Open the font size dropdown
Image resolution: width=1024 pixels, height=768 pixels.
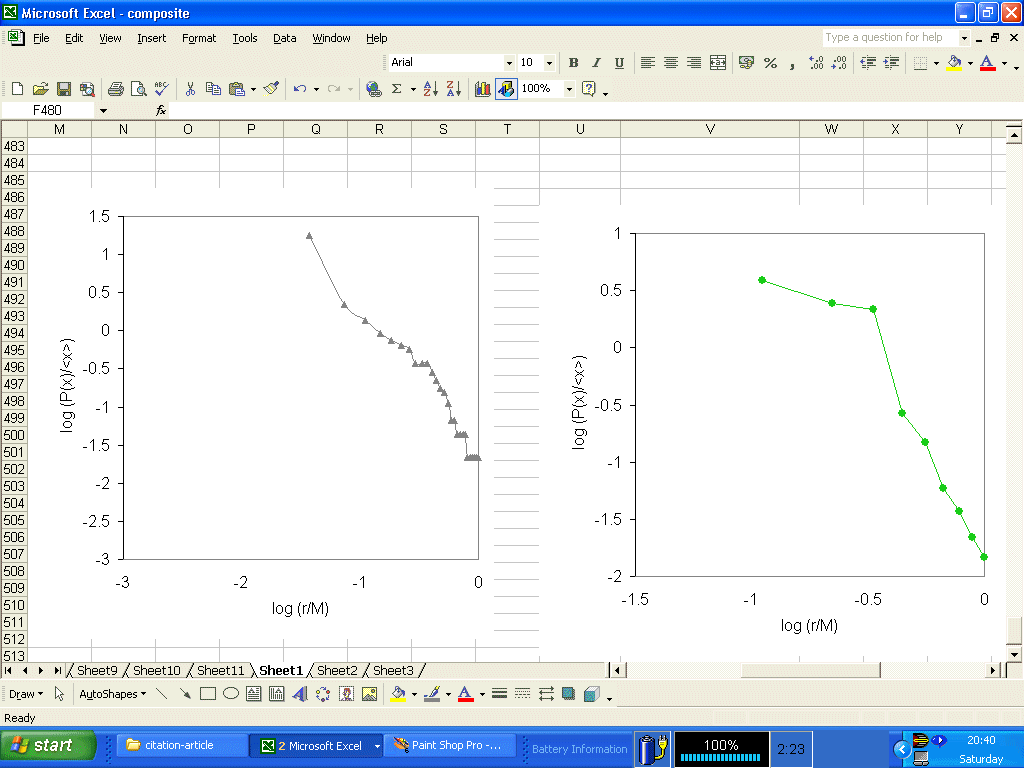[549, 63]
